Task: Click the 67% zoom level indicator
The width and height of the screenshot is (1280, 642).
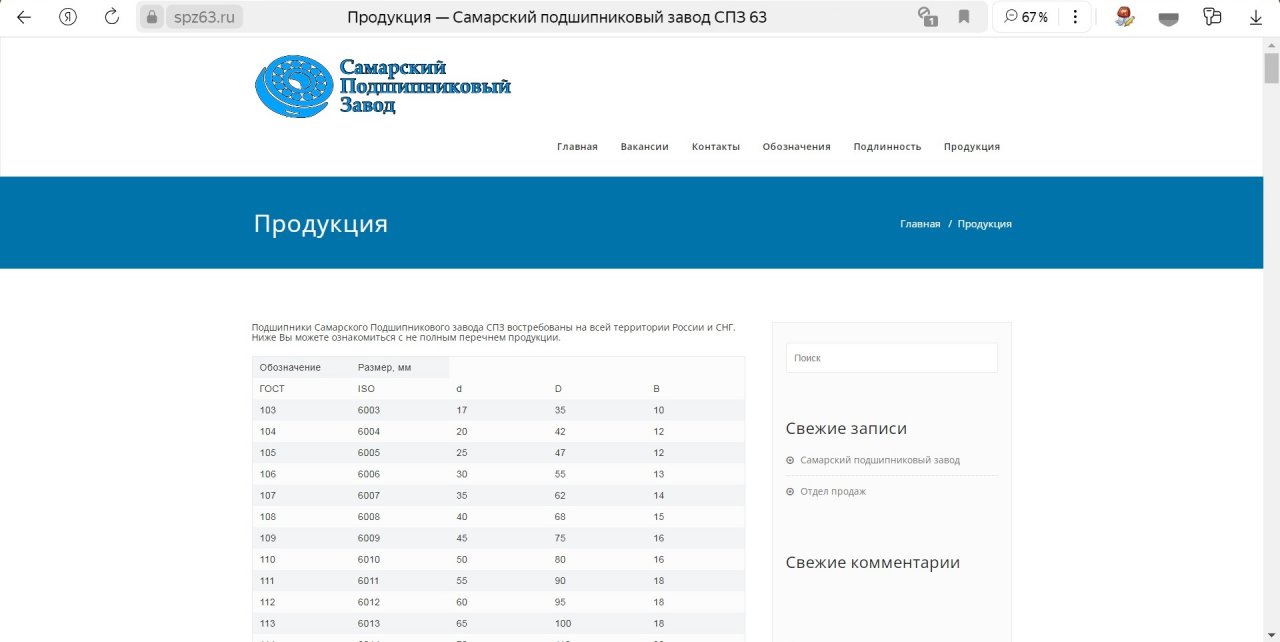Action: point(1026,17)
